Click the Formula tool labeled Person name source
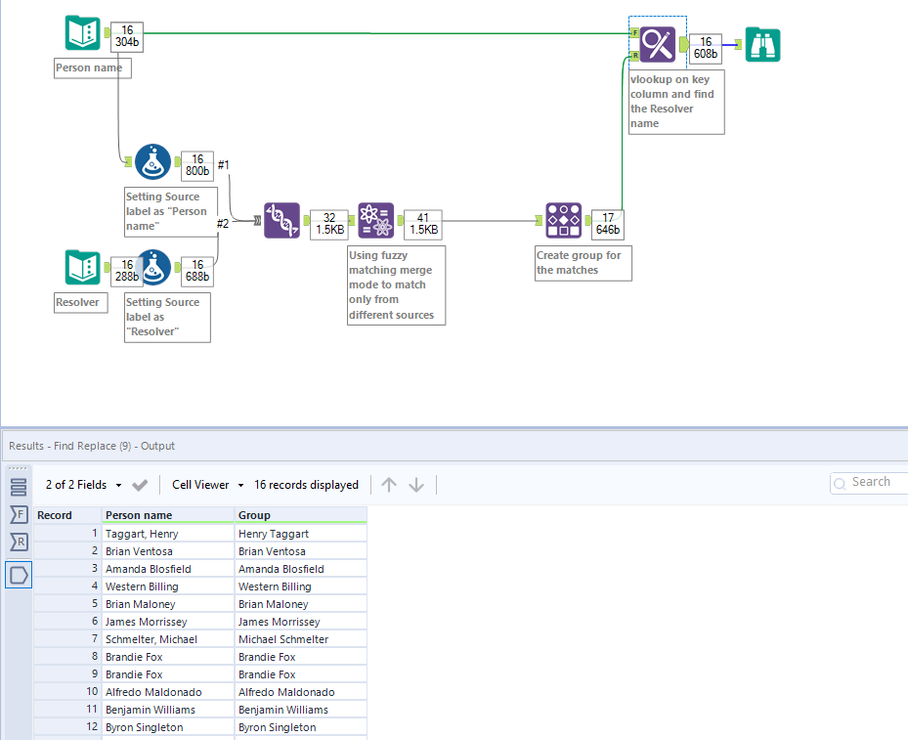This screenshot has height=740, width=908. [153, 162]
